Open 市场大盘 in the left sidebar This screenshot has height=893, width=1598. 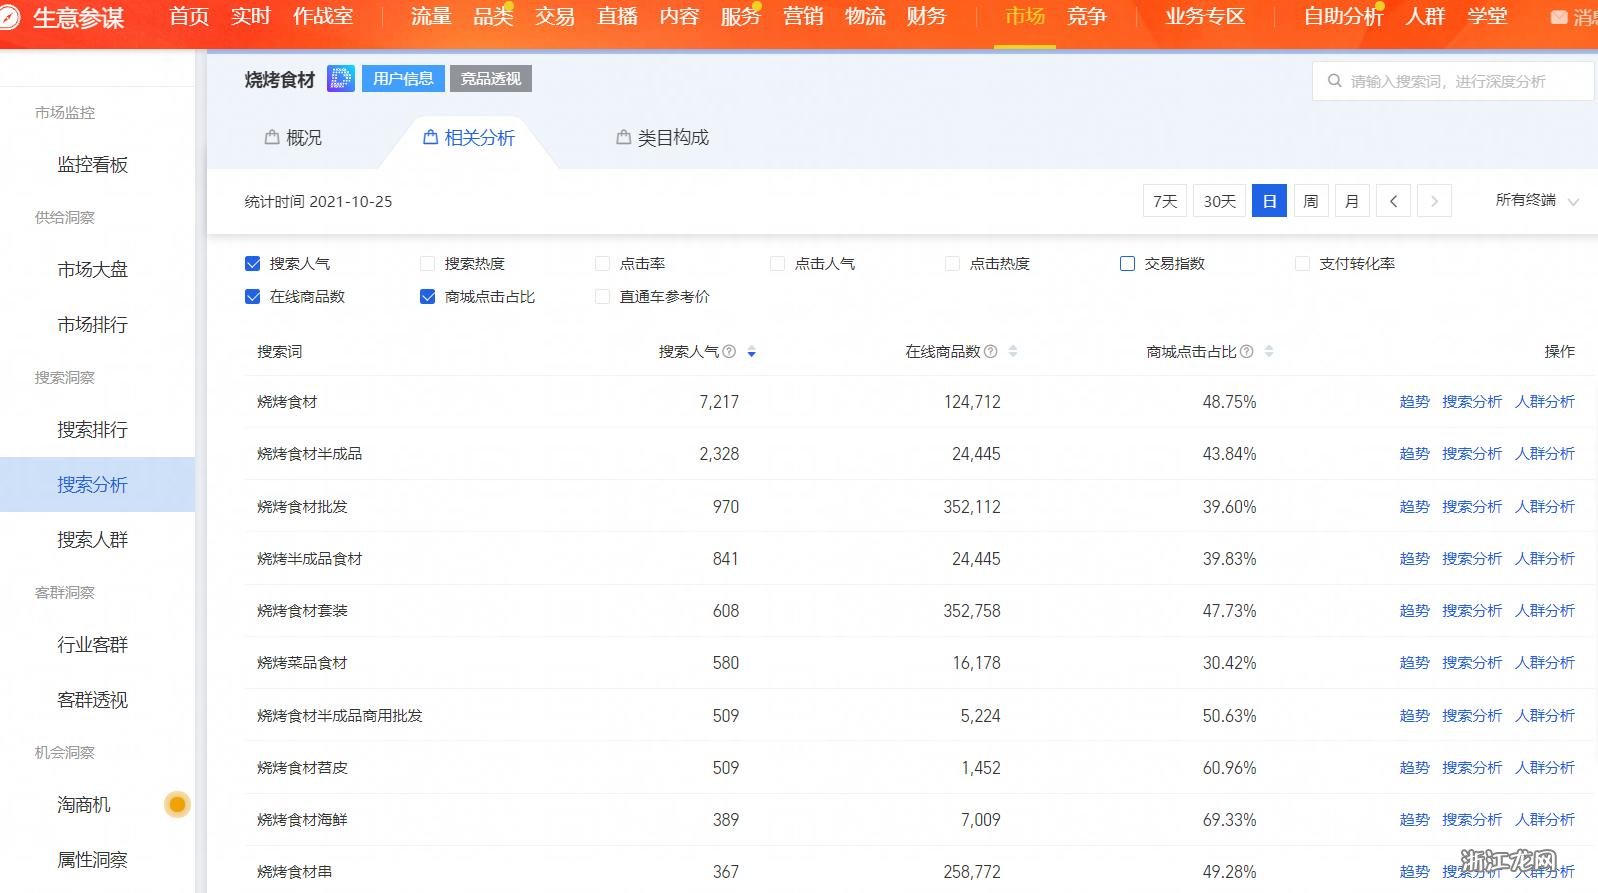[x=93, y=270]
